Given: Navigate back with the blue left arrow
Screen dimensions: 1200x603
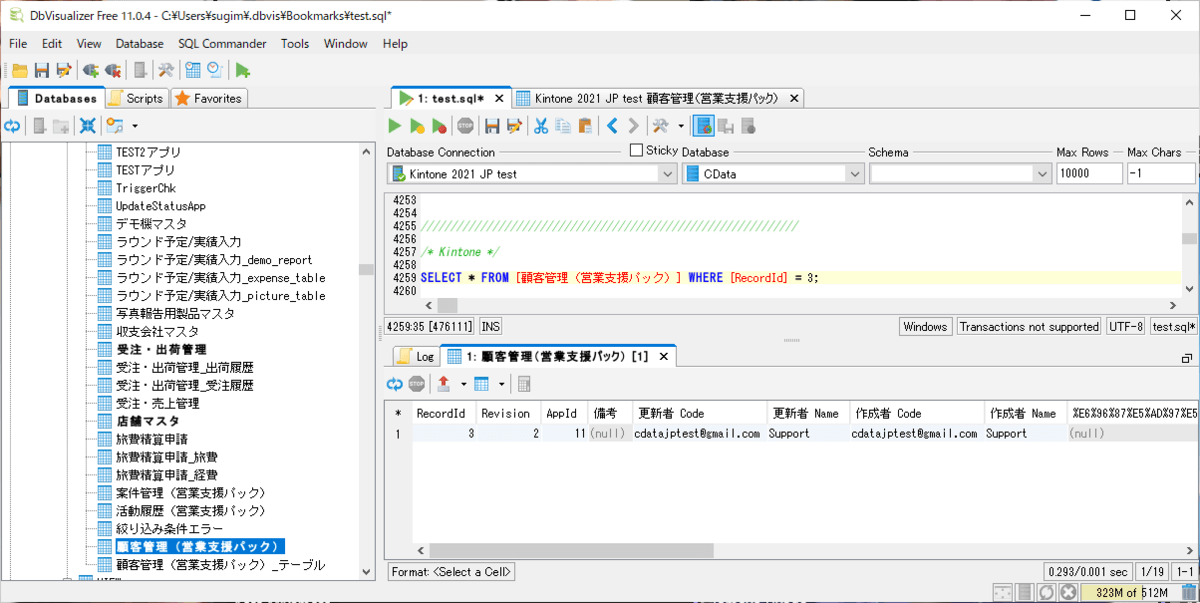Looking at the screenshot, I should pyautogui.click(x=613, y=126).
